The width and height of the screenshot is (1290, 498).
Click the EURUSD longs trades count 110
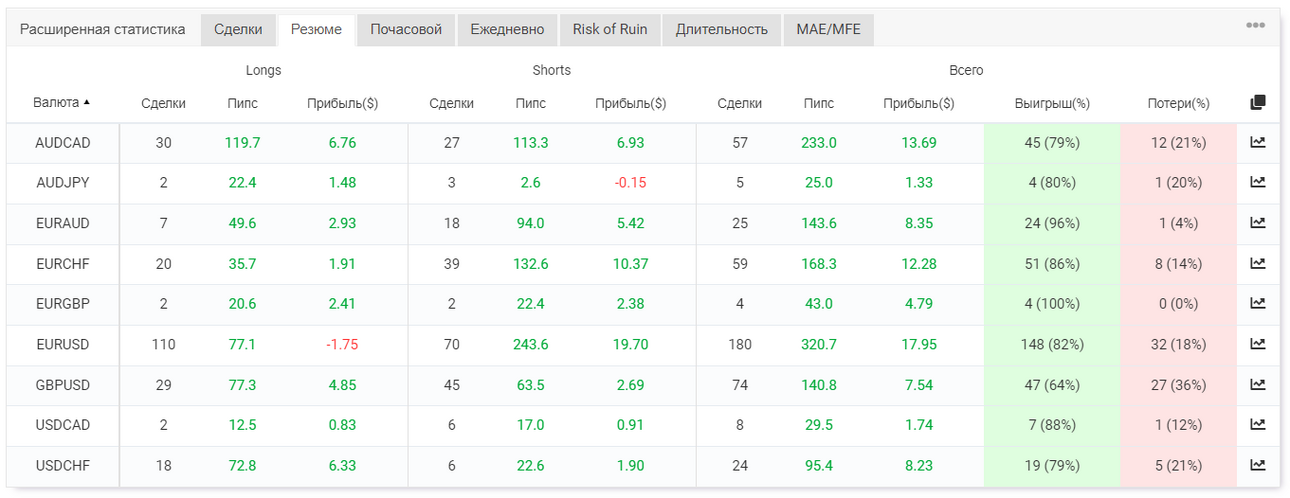[163, 344]
